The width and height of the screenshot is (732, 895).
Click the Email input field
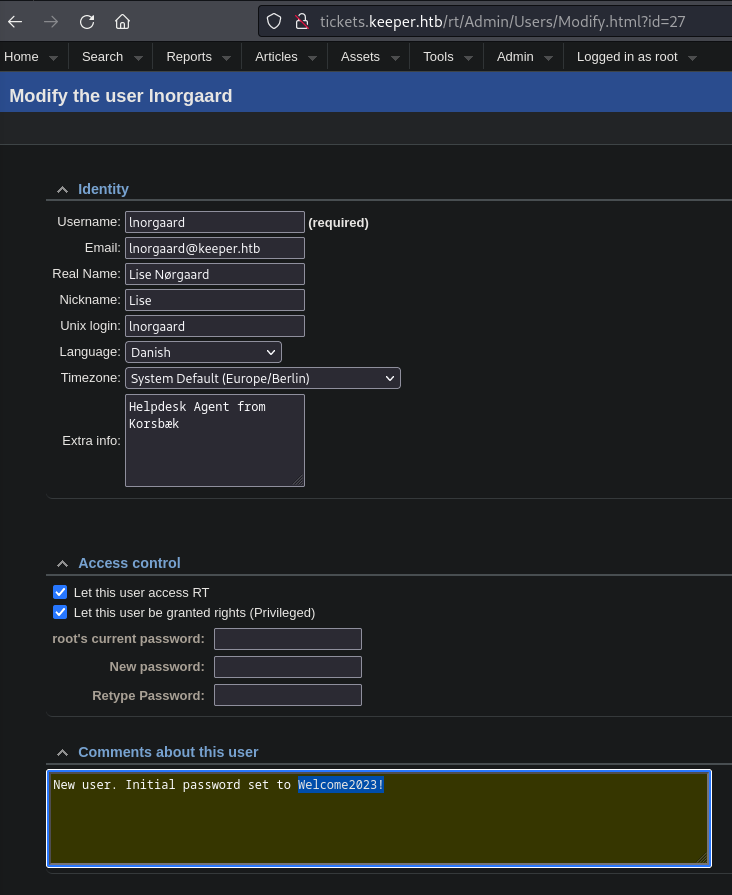coord(214,248)
